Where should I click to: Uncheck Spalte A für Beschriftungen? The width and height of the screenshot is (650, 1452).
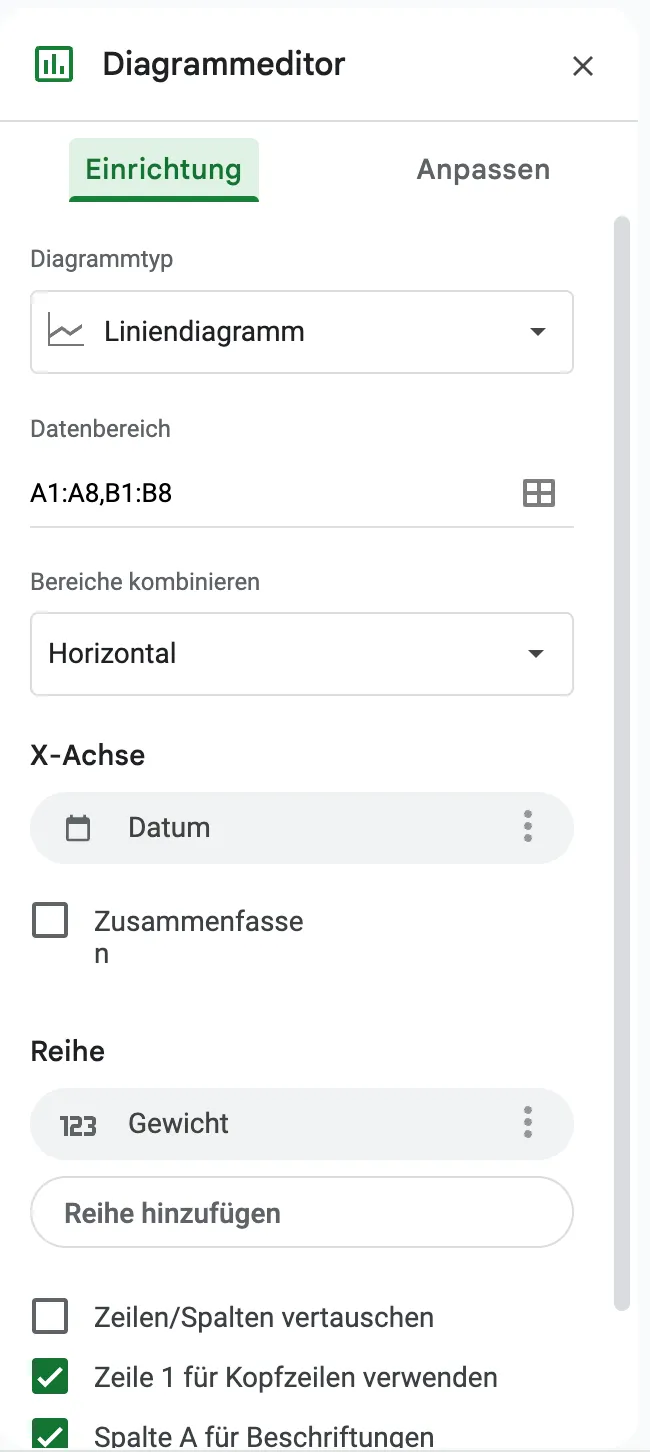pyautogui.click(x=49, y=1436)
